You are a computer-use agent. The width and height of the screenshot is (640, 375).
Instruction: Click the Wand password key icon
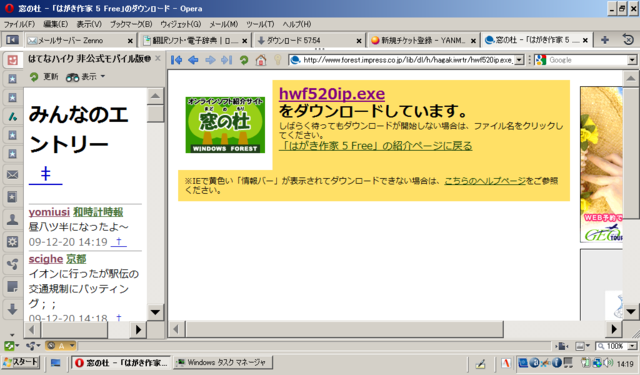[x=278, y=60]
